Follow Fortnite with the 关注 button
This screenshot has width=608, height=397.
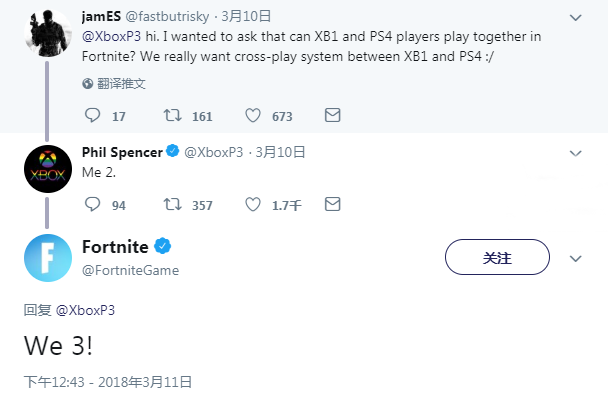pyautogui.click(x=497, y=257)
